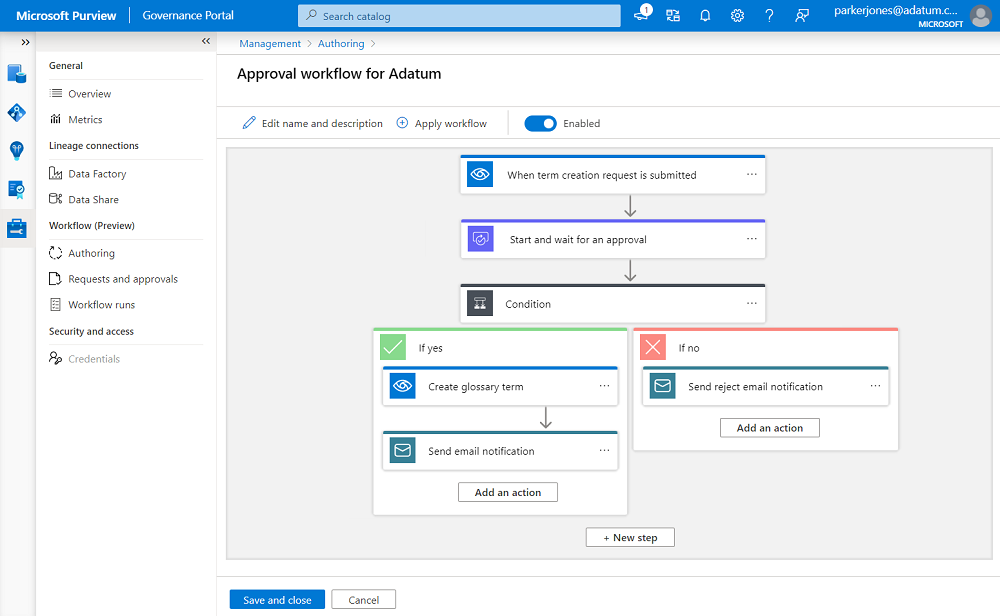This screenshot has width=1000, height=616.
Task: Navigate to Authoring in the breadcrumb
Action: point(341,43)
